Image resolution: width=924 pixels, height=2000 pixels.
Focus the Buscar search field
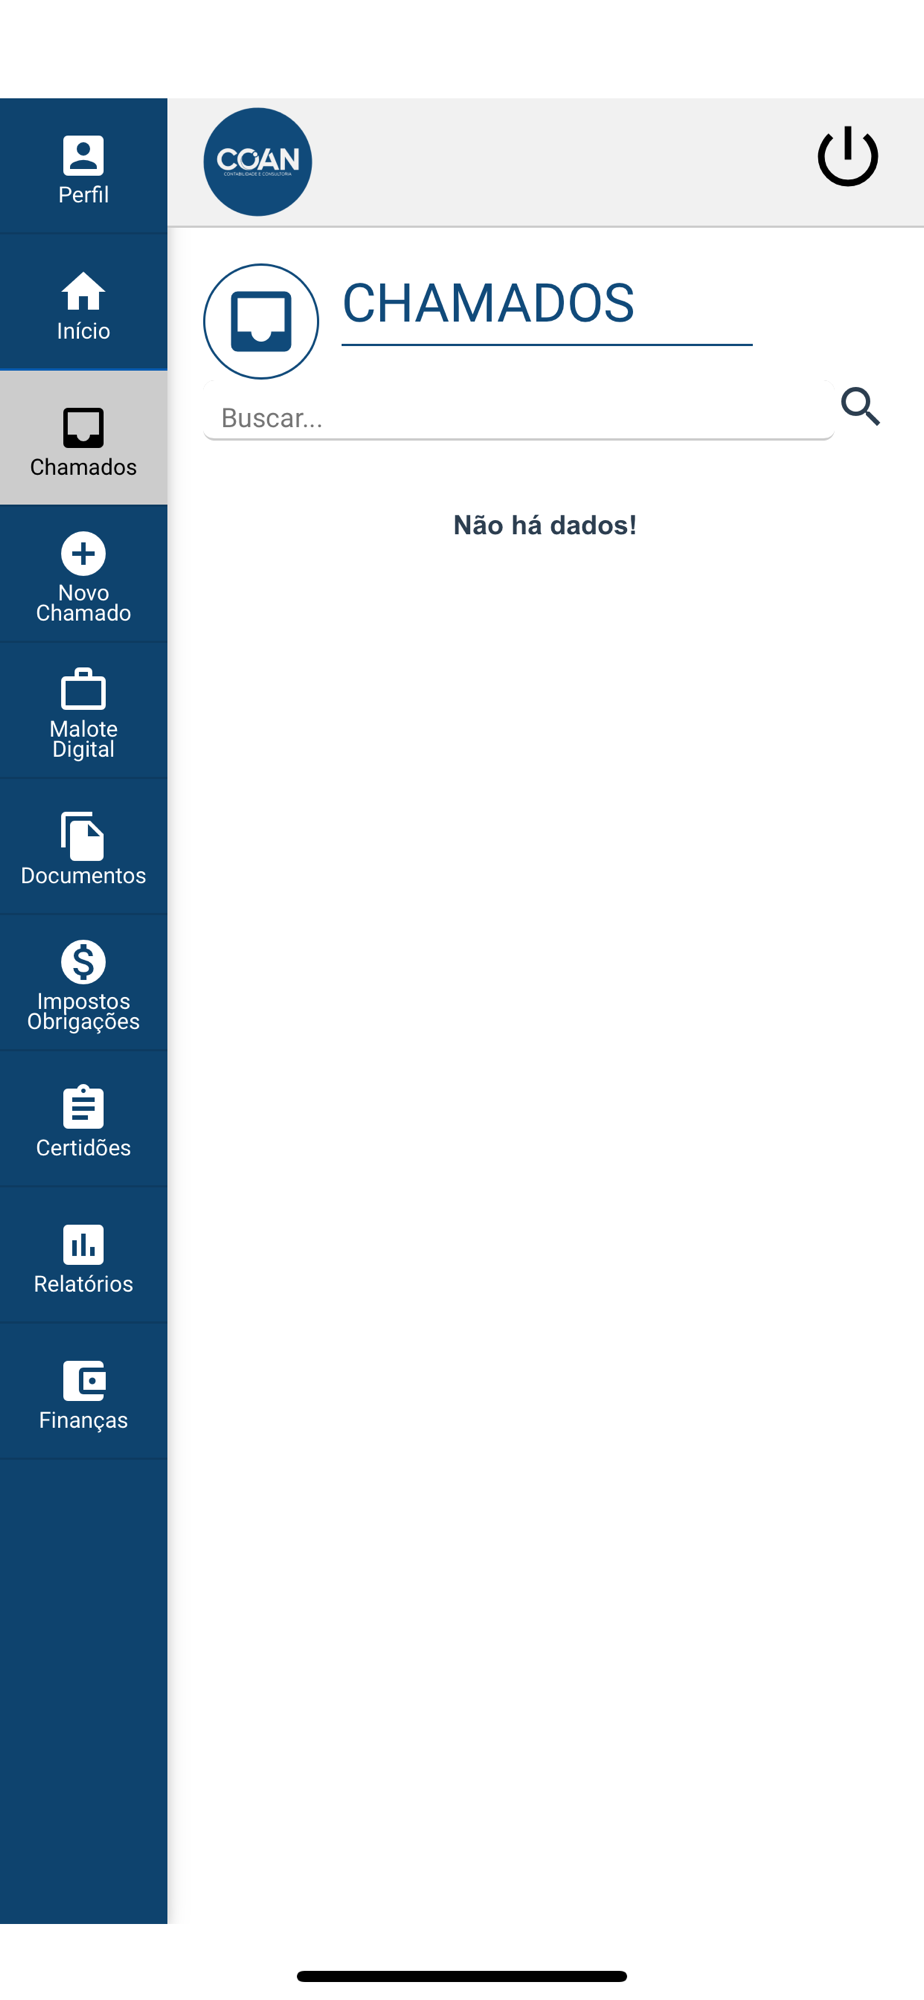[518, 417]
